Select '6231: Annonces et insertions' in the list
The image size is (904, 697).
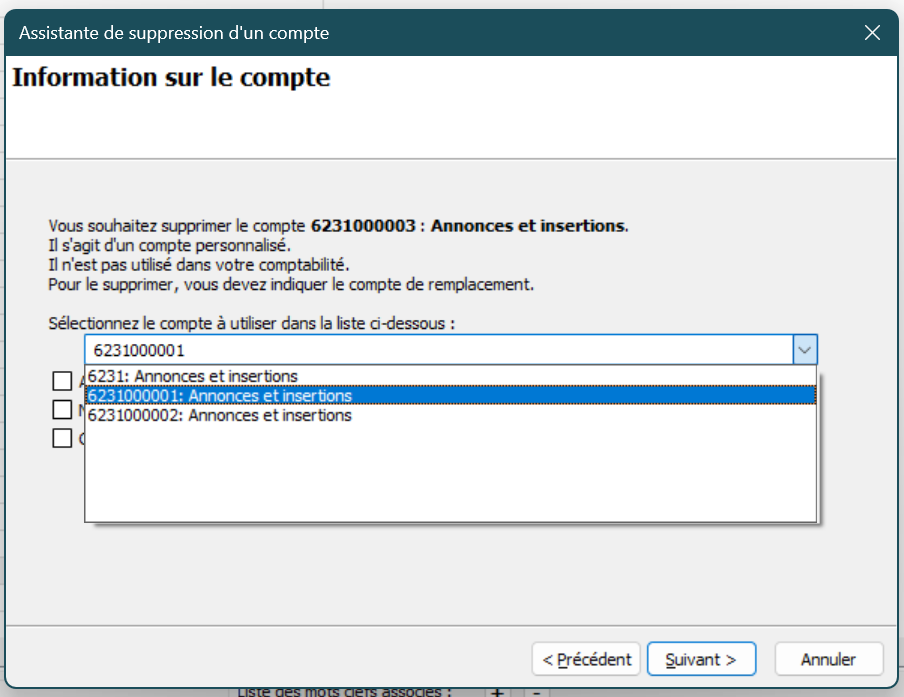click(x=193, y=376)
